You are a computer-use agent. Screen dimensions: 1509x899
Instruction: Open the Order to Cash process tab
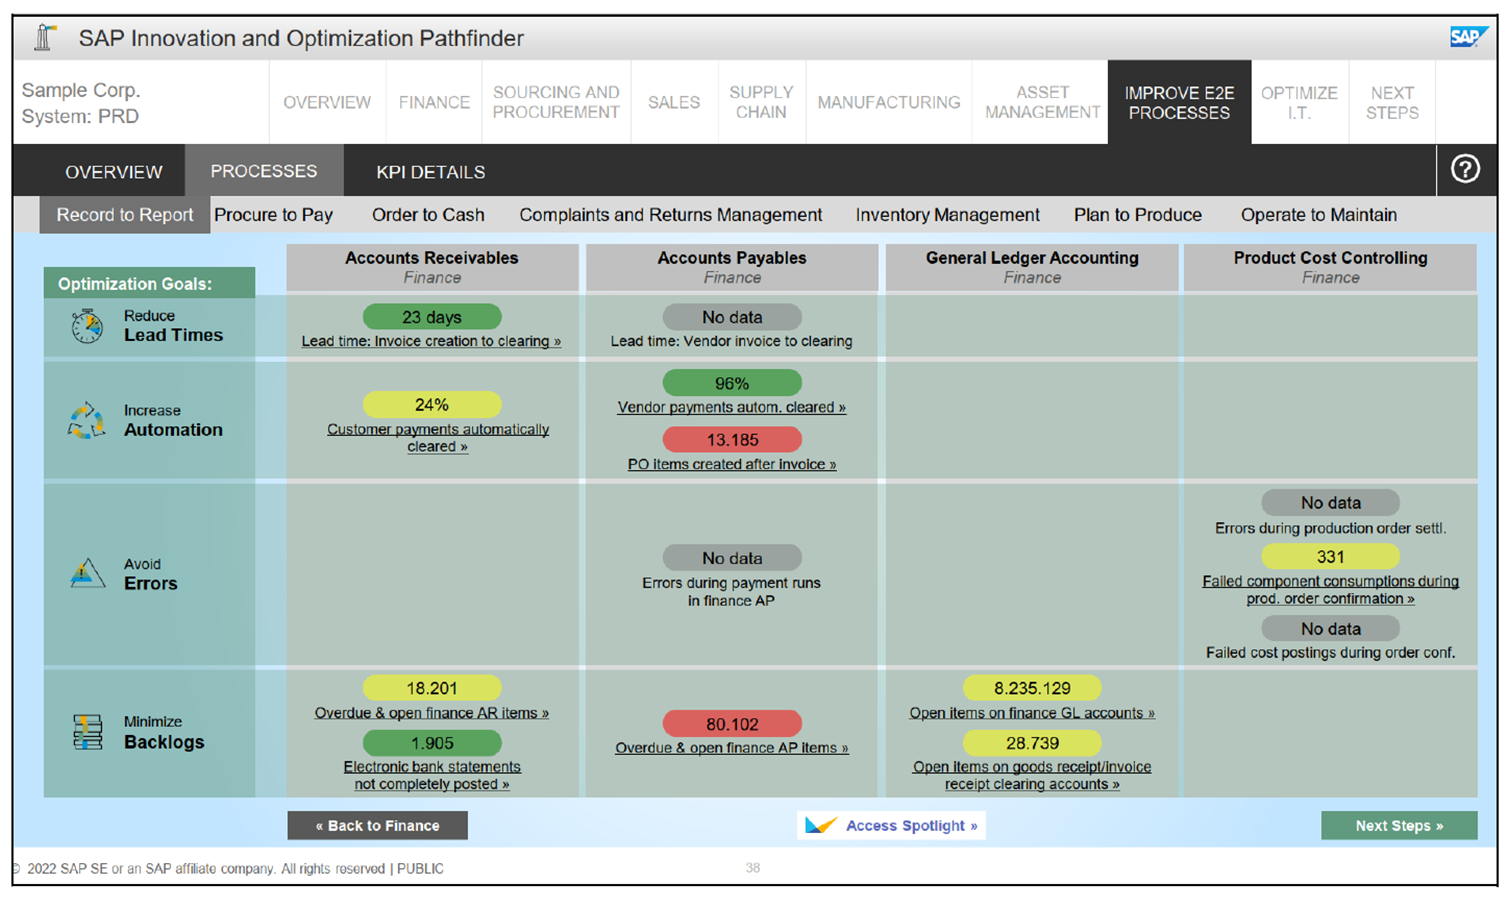point(428,215)
